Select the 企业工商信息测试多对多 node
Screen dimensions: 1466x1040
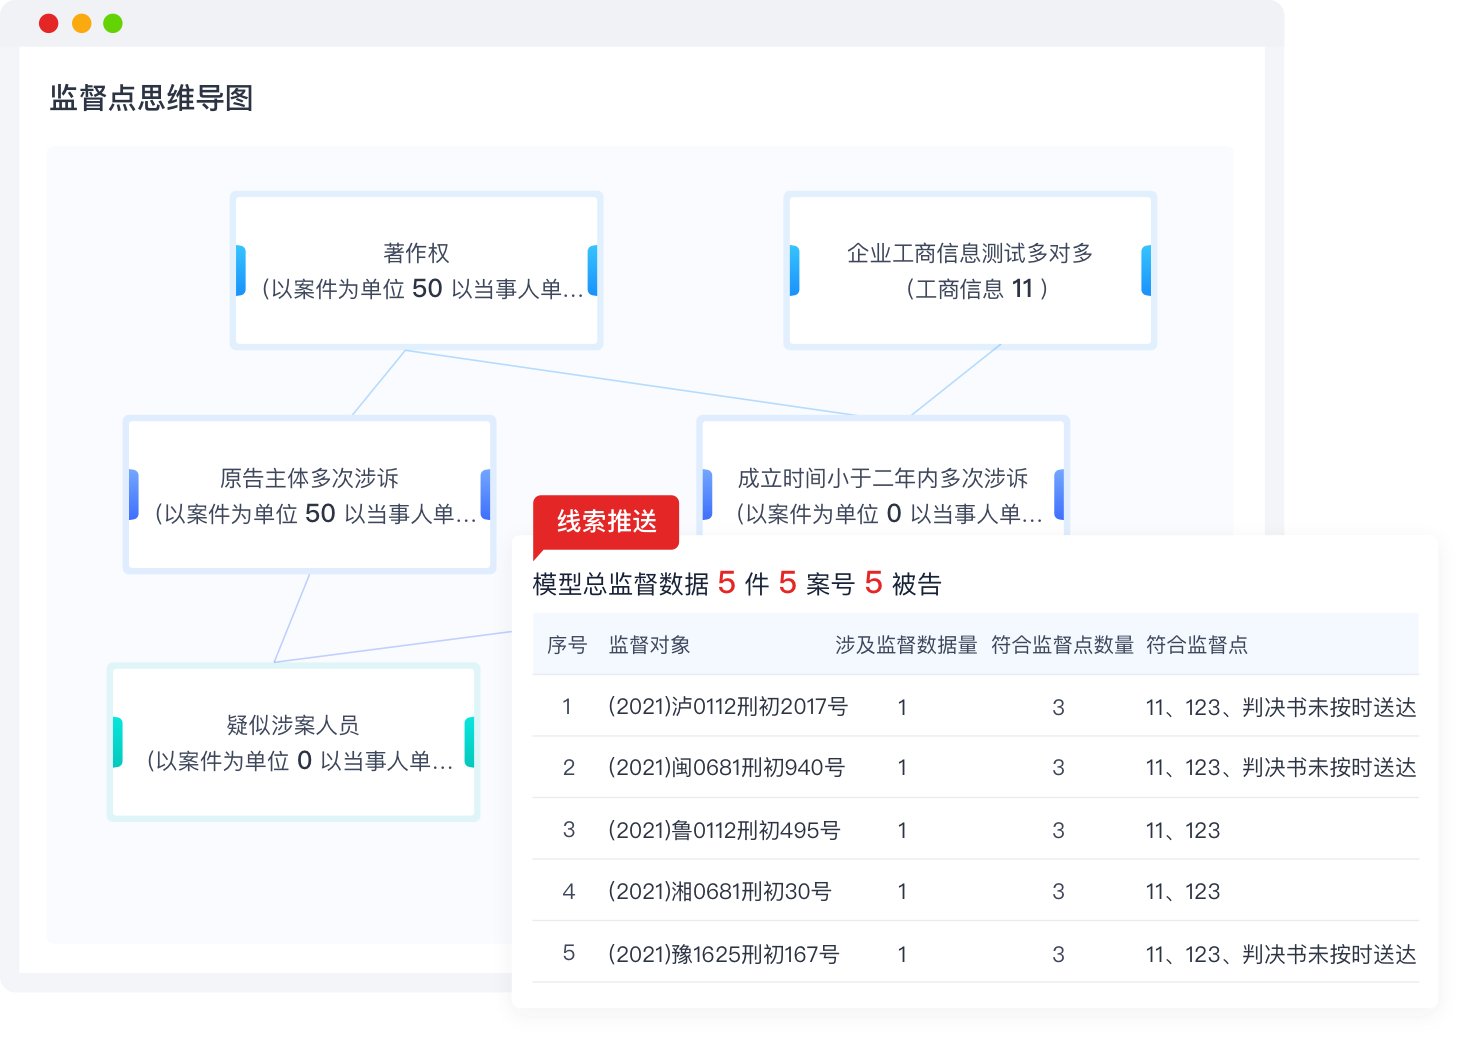(969, 270)
